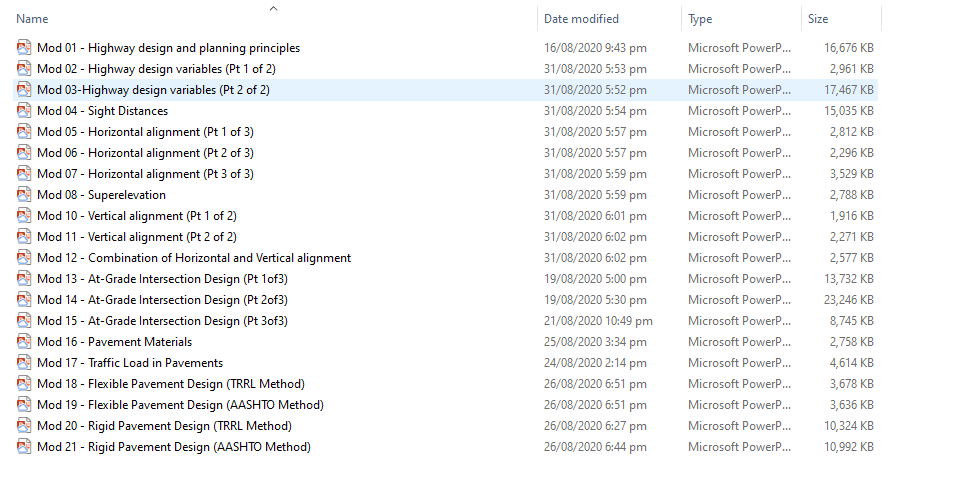The height and width of the screenshot is (502, 956).
Task: Click the 17,467 KB size value
Action: (849, 90)
